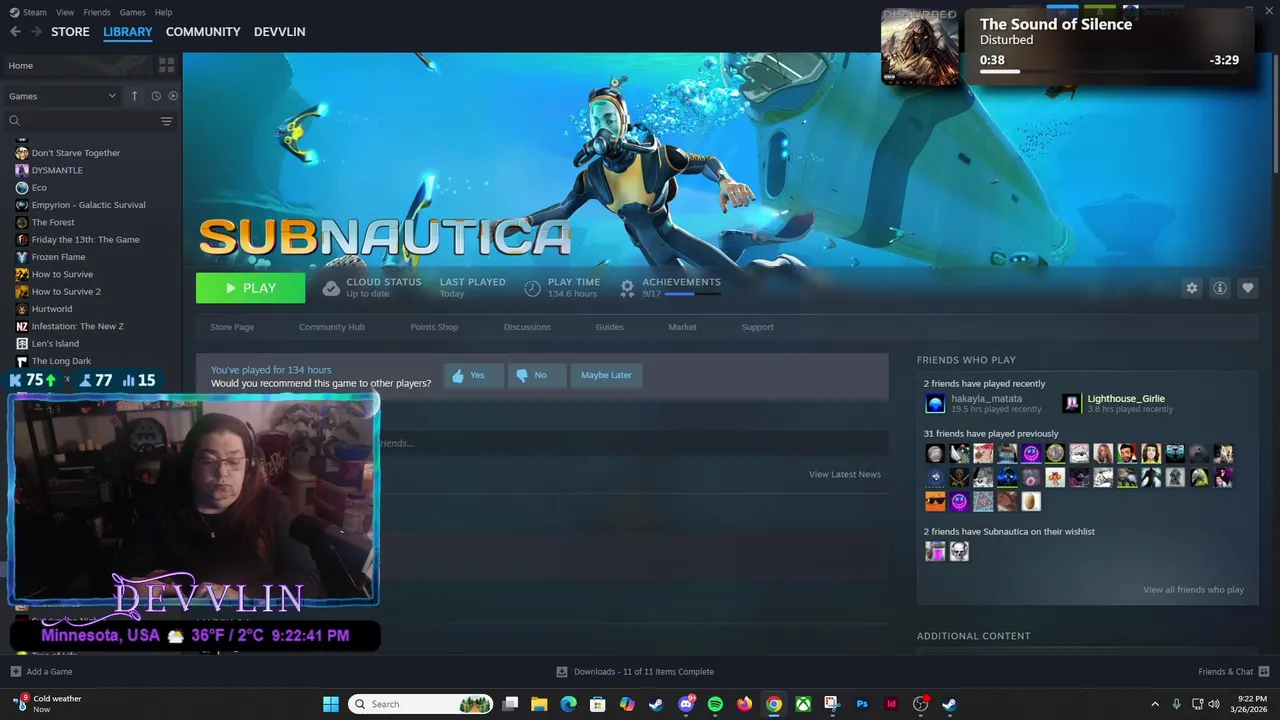Open Photoshop from the taskbar

(862, 704)
